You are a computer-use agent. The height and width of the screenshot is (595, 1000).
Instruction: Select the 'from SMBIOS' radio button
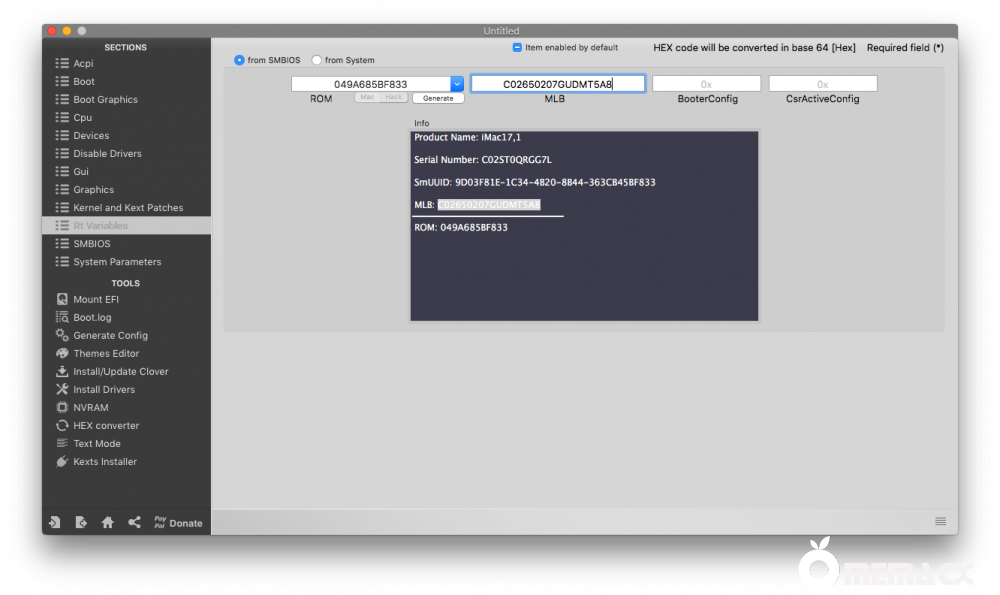click(x=239, y=60)
